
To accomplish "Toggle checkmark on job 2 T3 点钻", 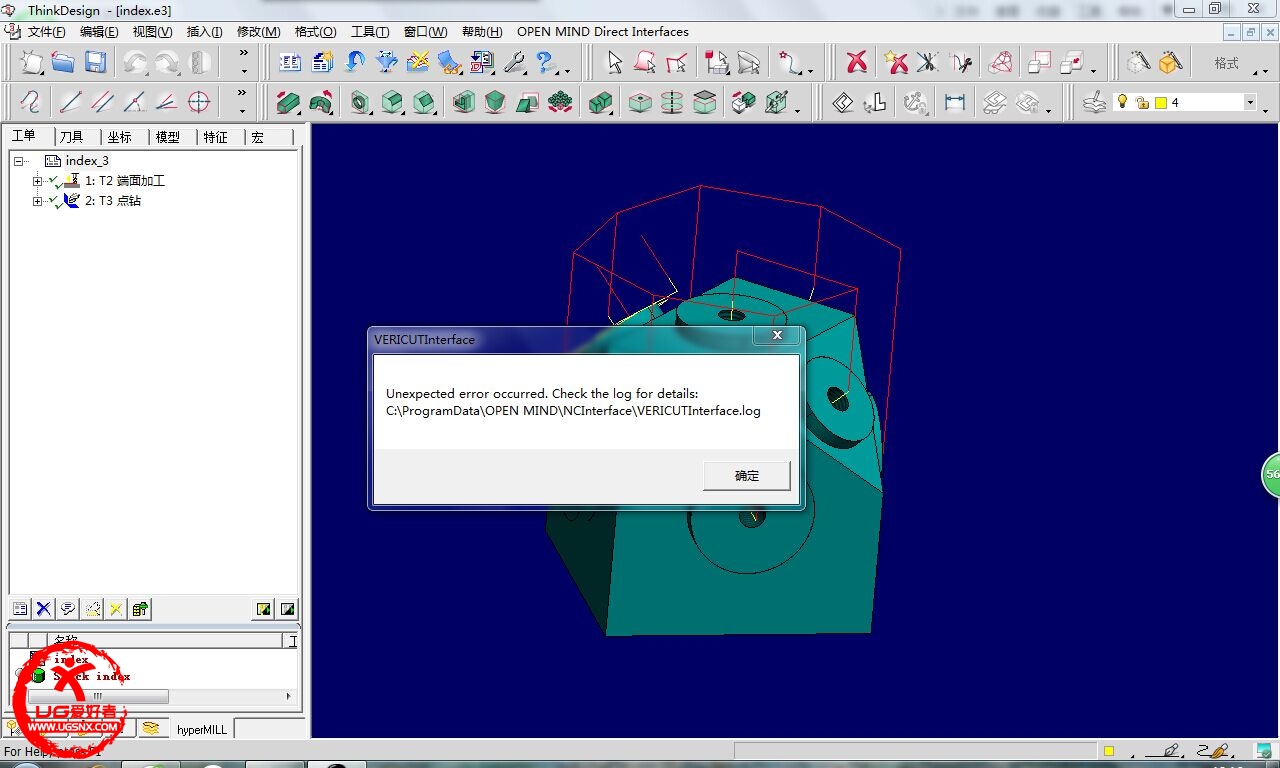I will [x=54, y=201].
